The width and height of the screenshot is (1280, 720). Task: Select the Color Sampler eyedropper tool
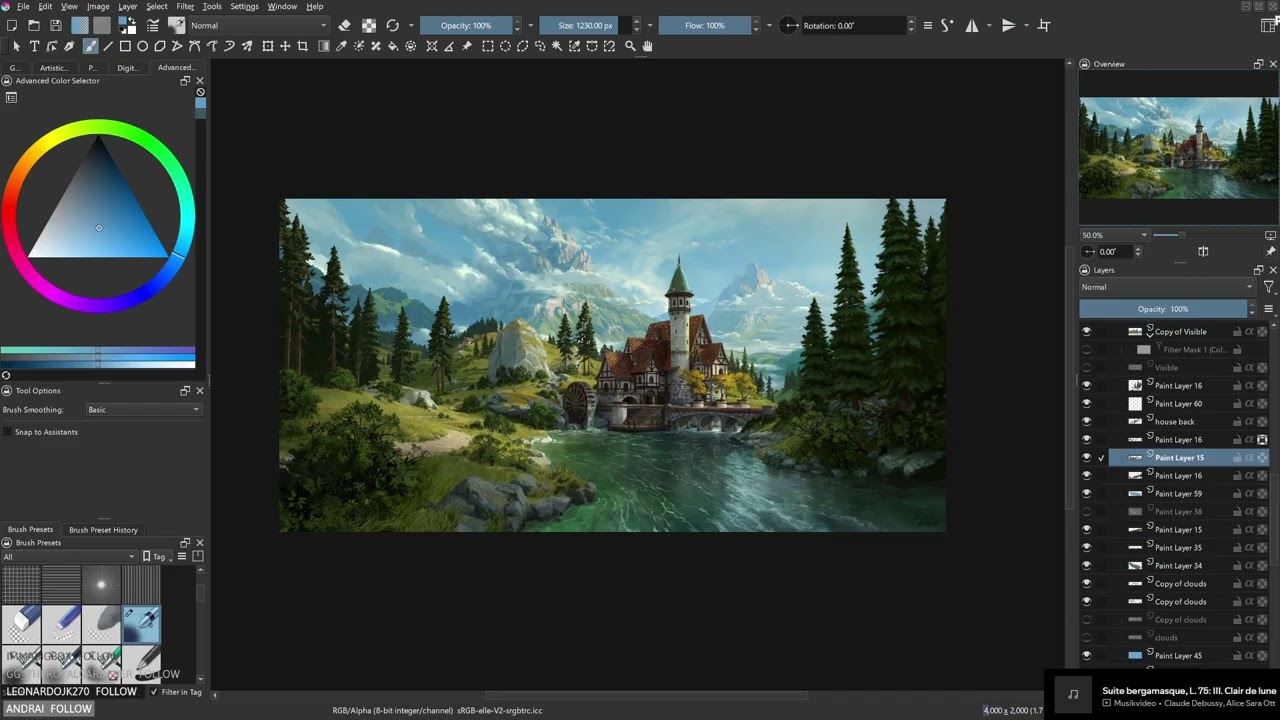(341, 46)
